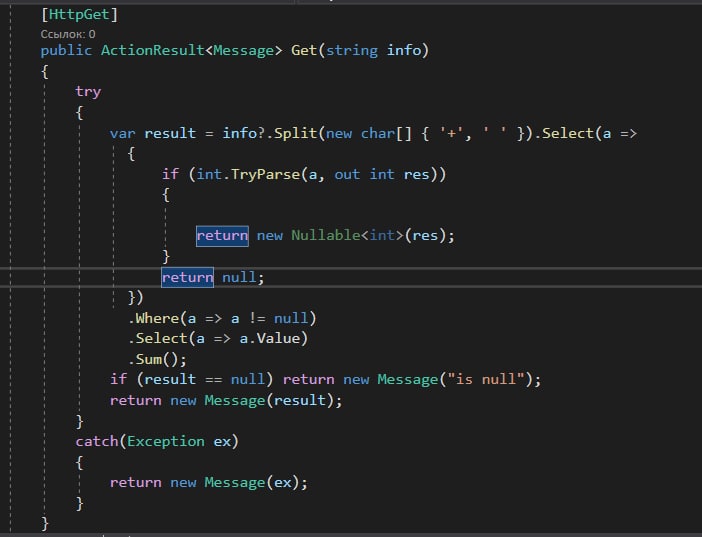Select the null literal after return
This screenshot has width=702, height=537.
coord(239,278)
